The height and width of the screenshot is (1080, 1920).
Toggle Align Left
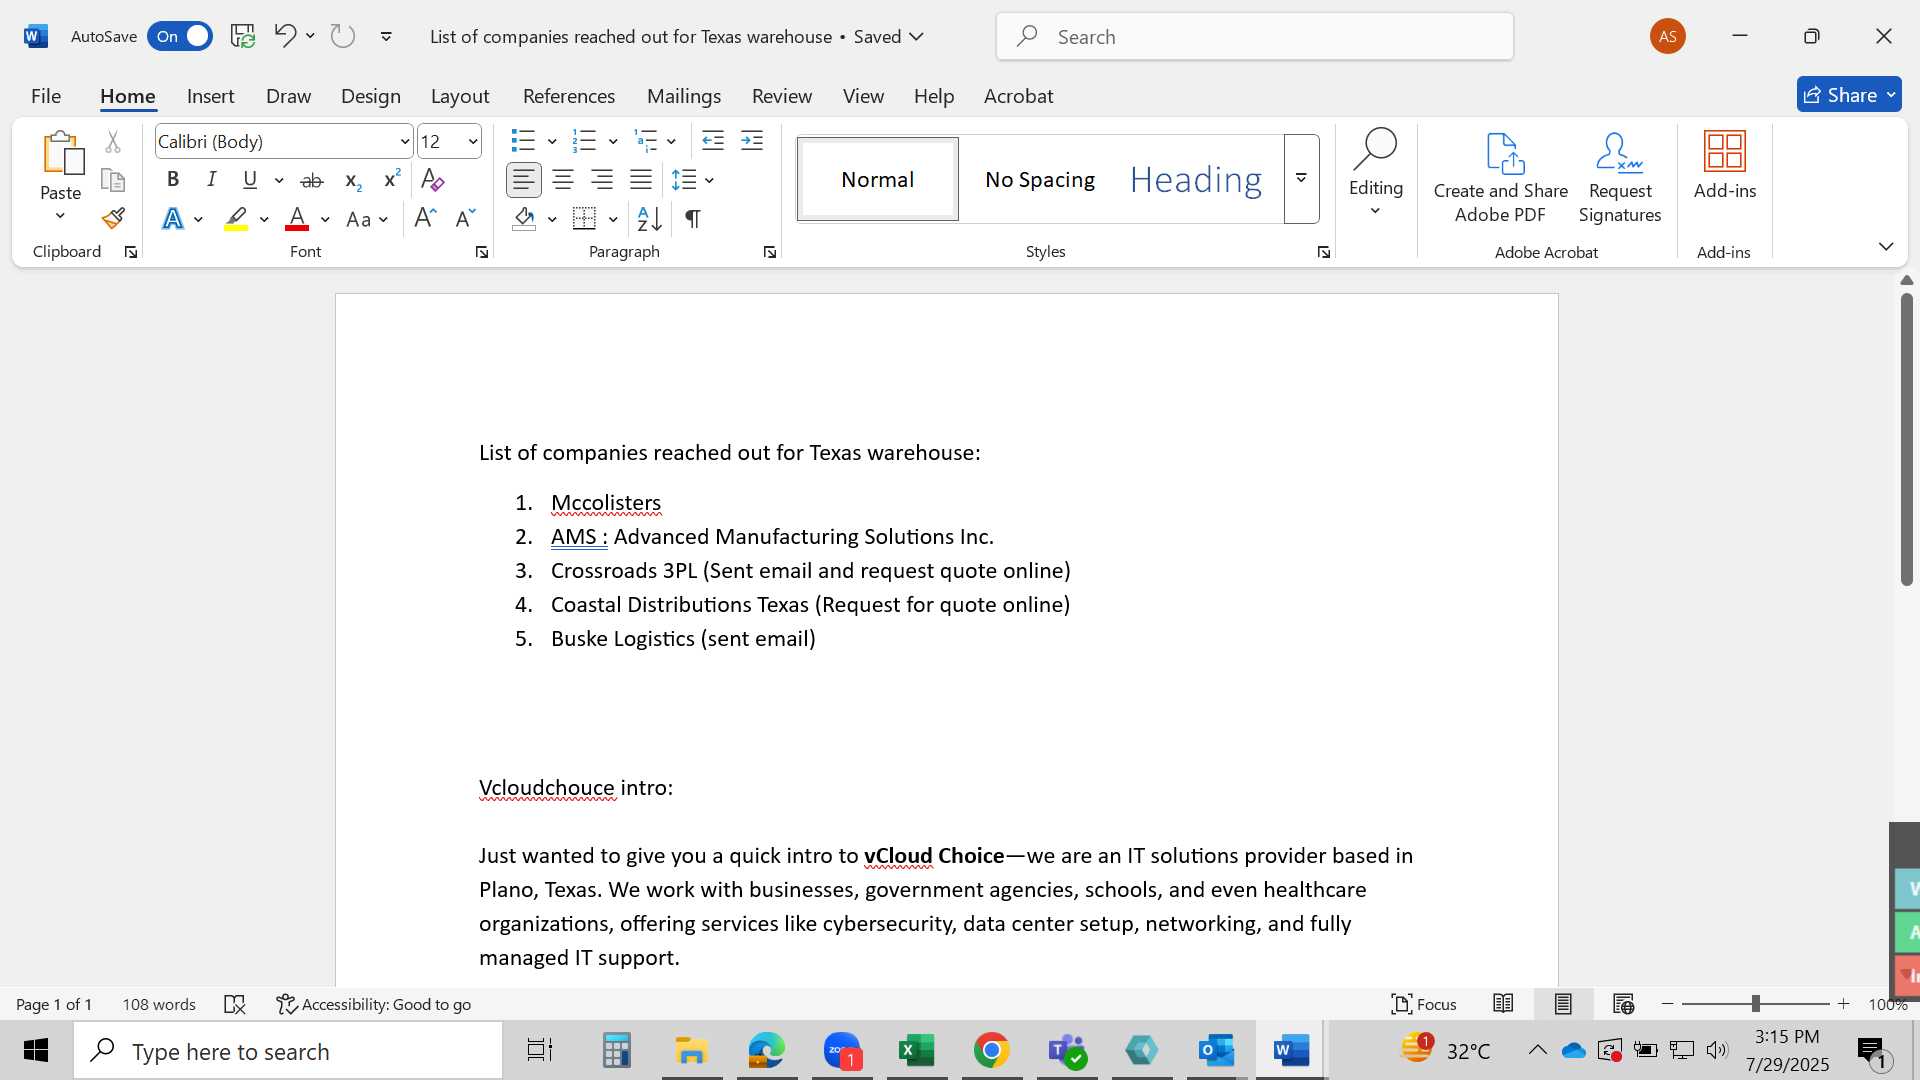click(x=523, y=180)
